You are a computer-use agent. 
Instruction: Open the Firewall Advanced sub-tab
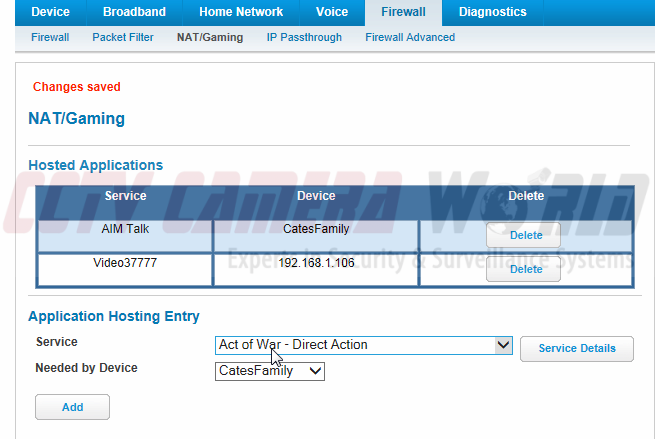coord(410,37)
